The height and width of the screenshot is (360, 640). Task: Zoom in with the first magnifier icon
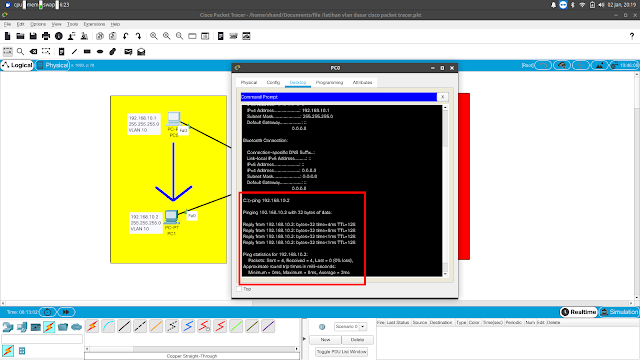[x=153, y=36]
